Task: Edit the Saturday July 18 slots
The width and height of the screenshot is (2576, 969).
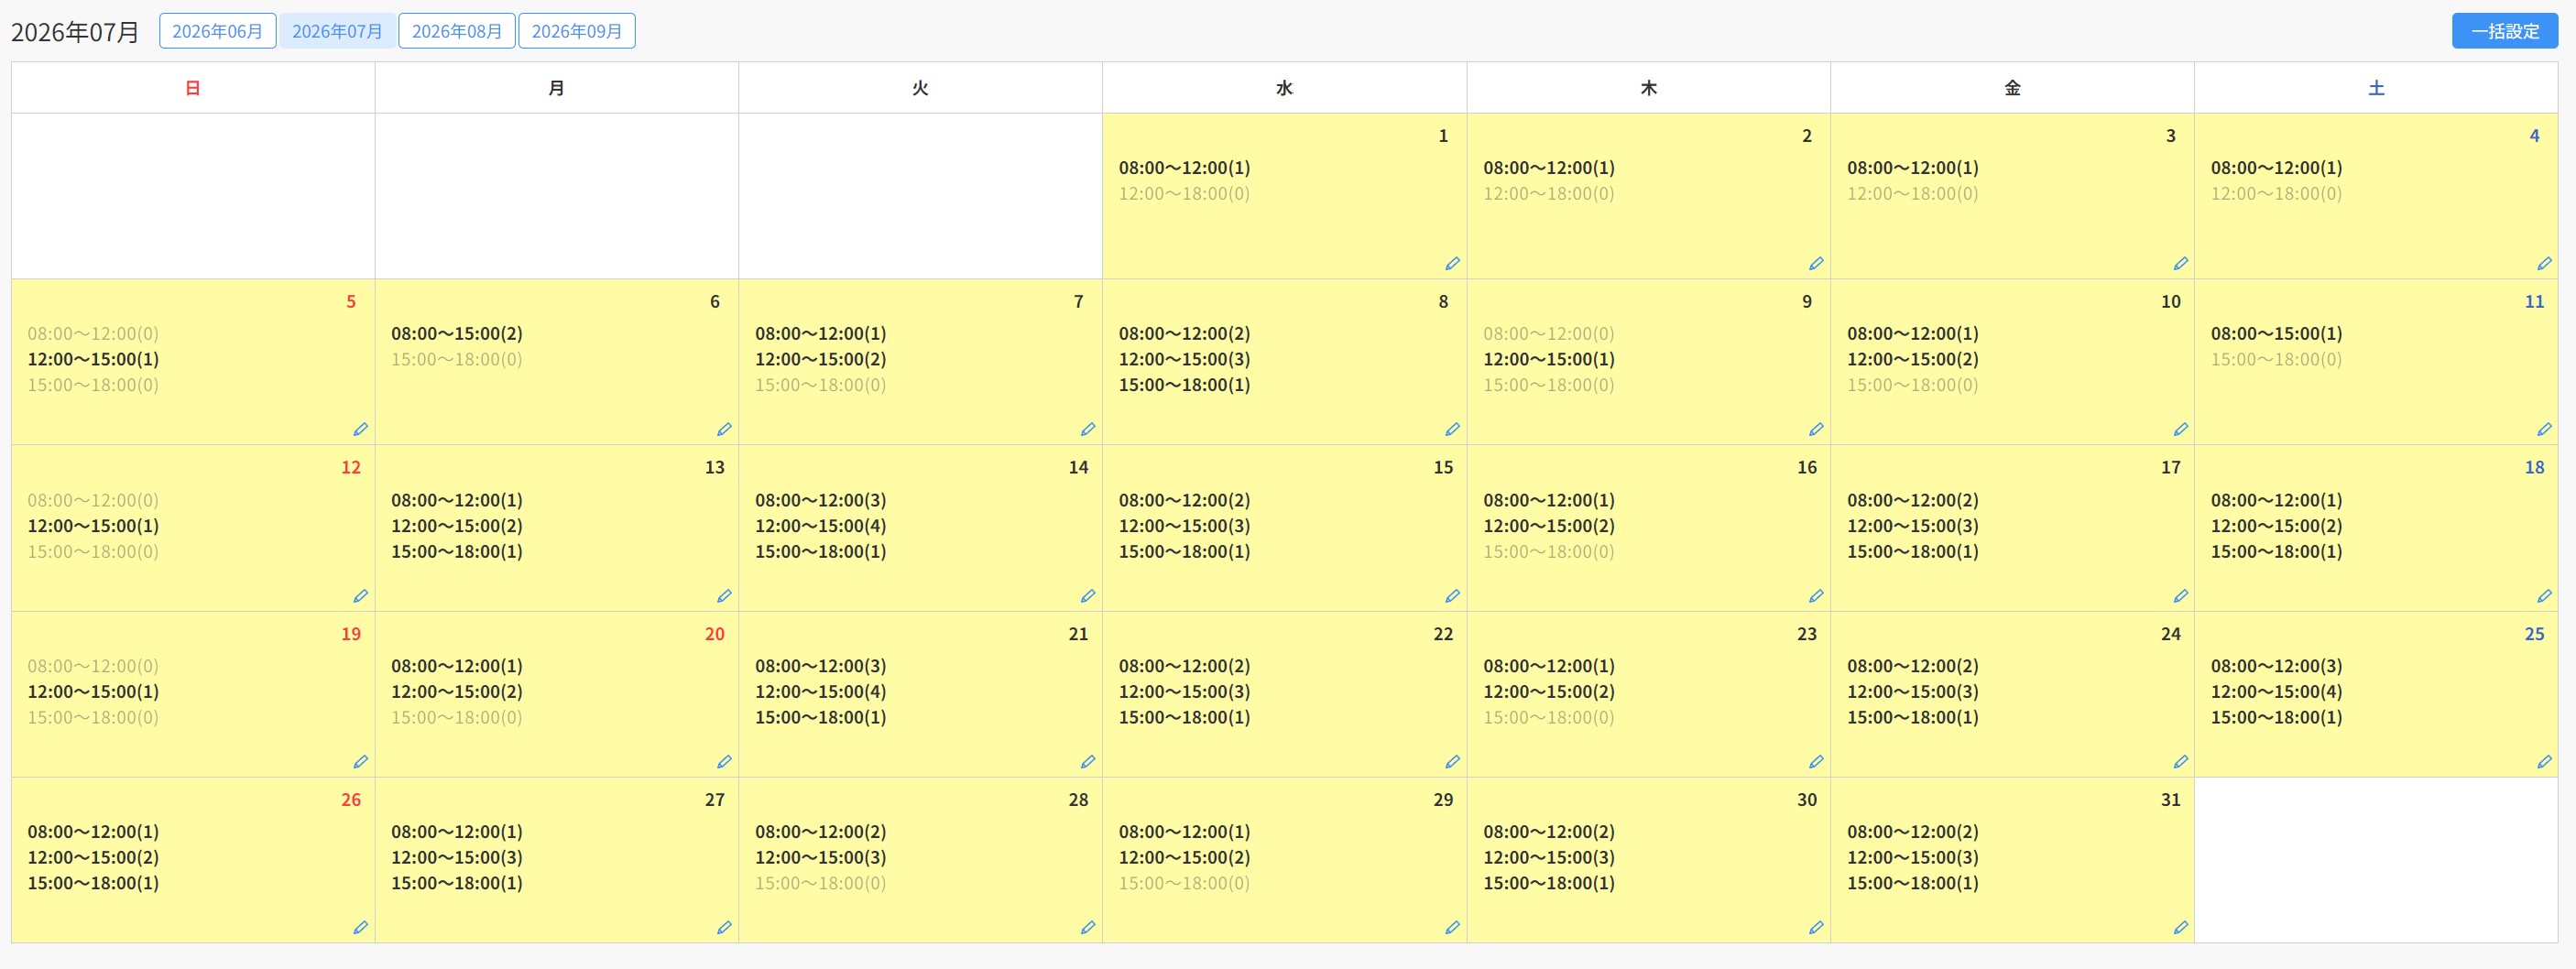Action: (x=2545, y=596)
